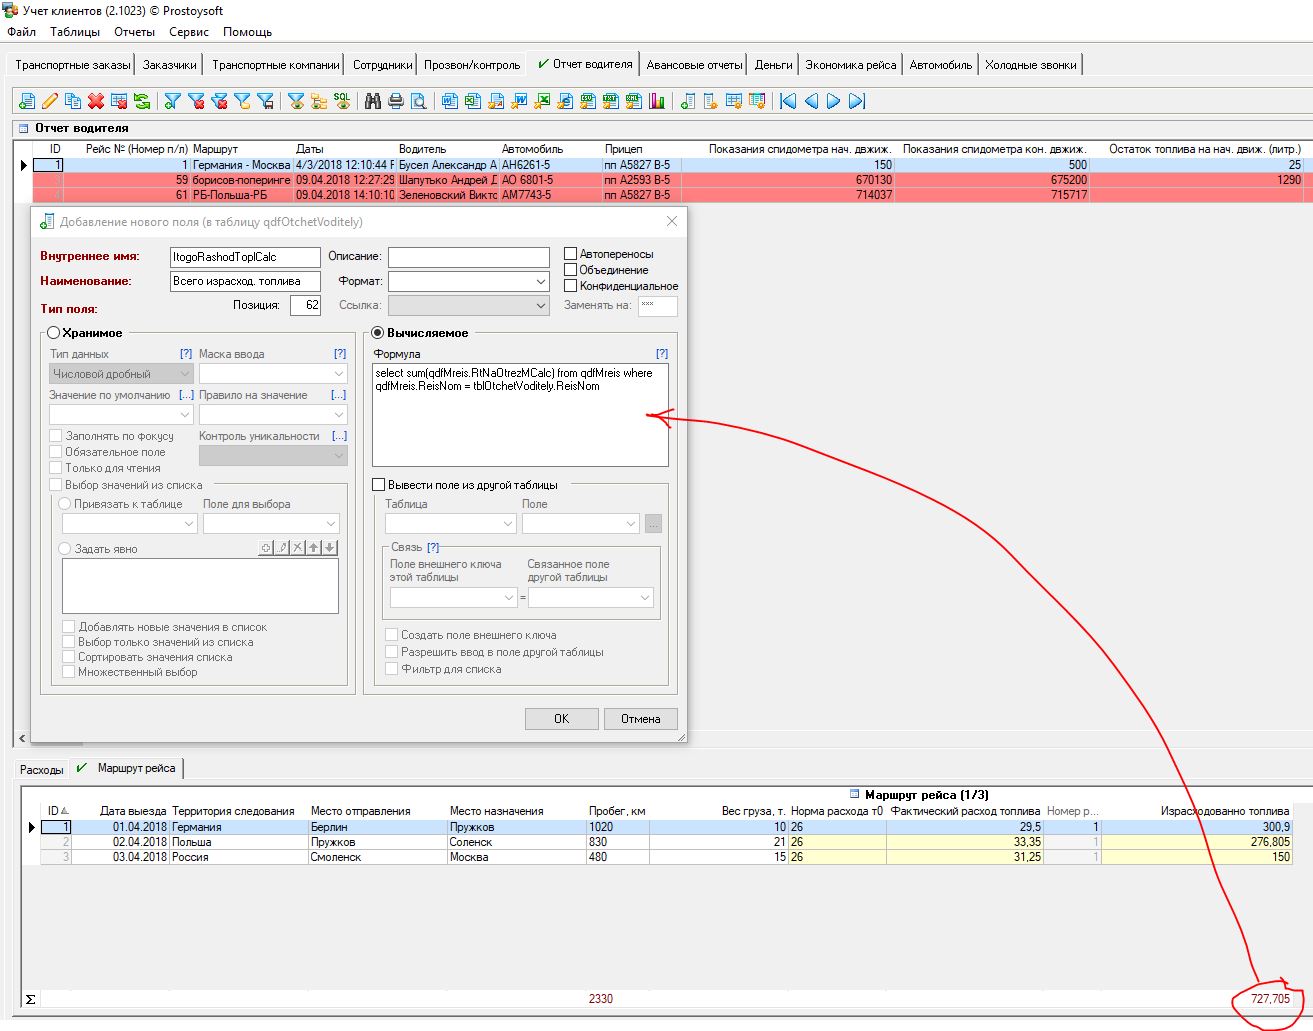This screenshot has height=1031, width=1313.
Task: Click the copy record toolbar icon
Action: point(72,101)
